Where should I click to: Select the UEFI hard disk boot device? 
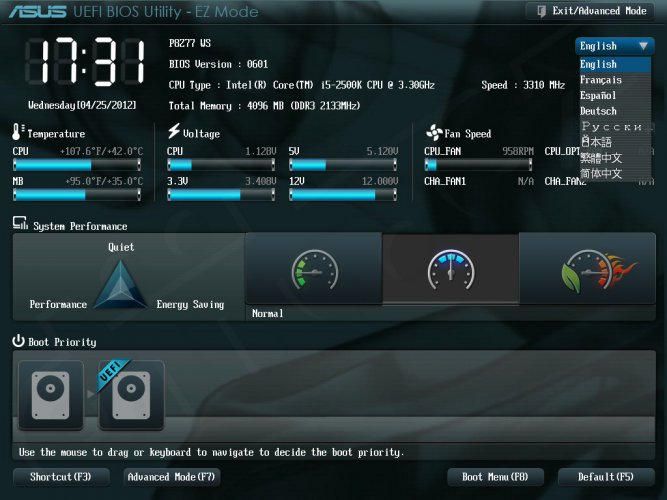tap(131, 395)
